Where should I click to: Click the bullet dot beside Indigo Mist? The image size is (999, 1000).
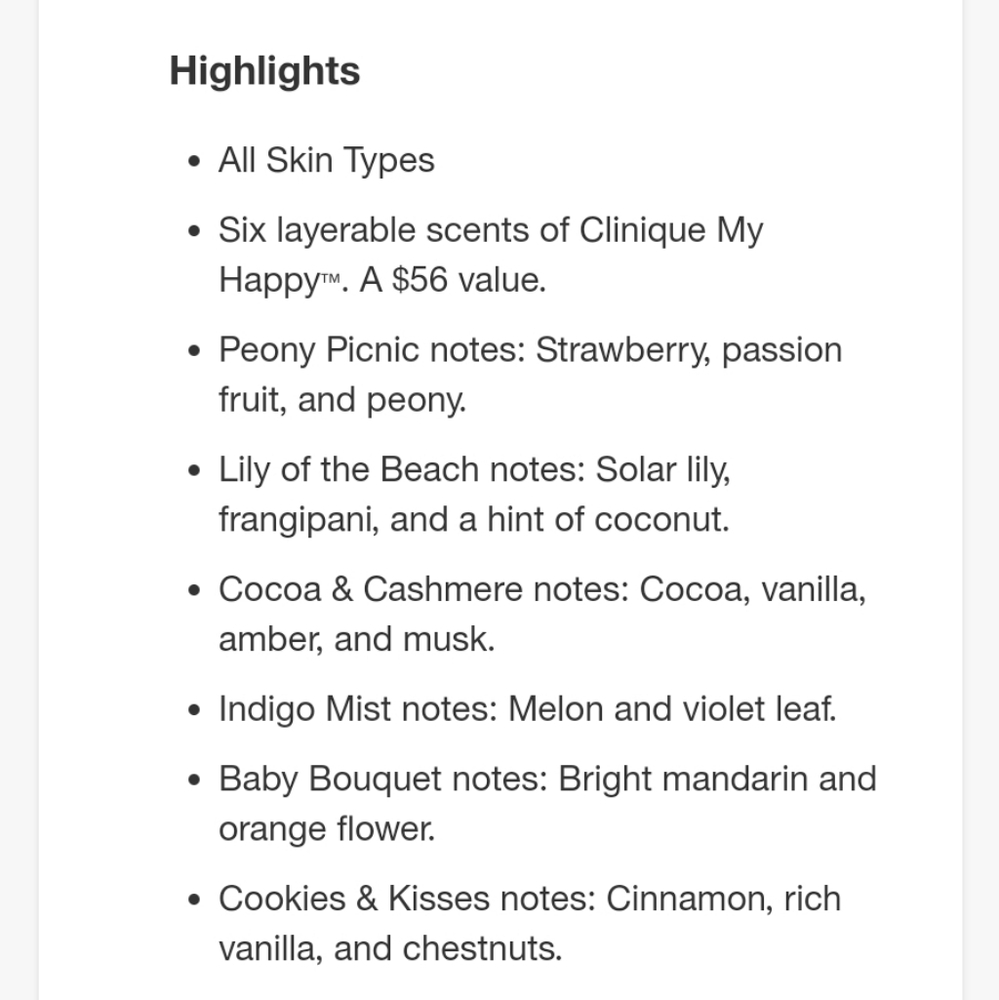click(195, 710)
